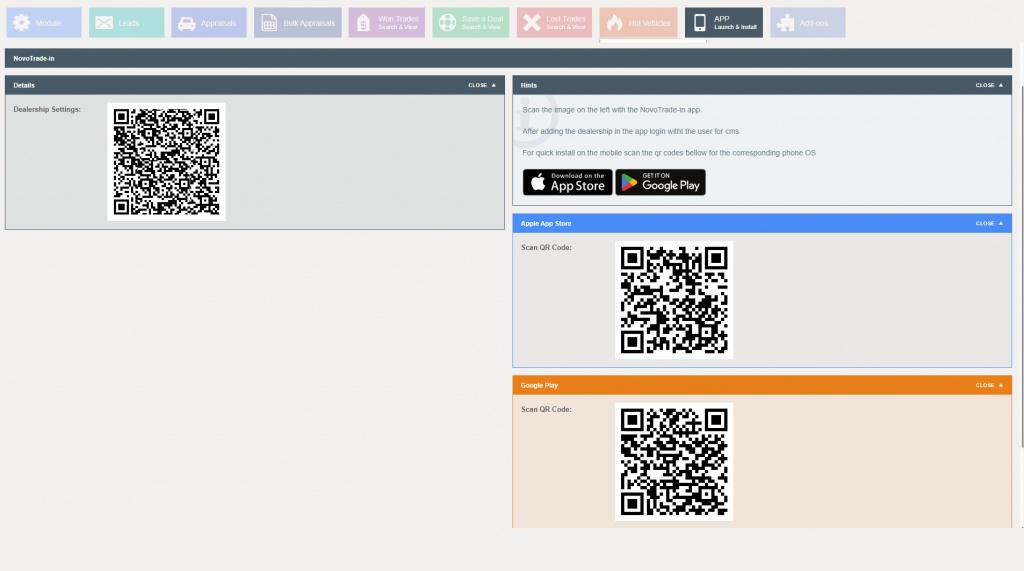Click the Module gear icon
Viewport: 1024px width, 571px height.
22,23
